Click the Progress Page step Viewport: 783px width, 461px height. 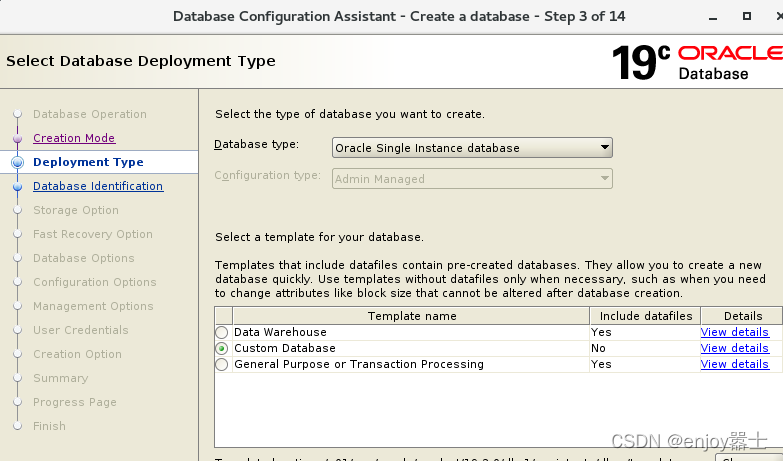(75, 402)
